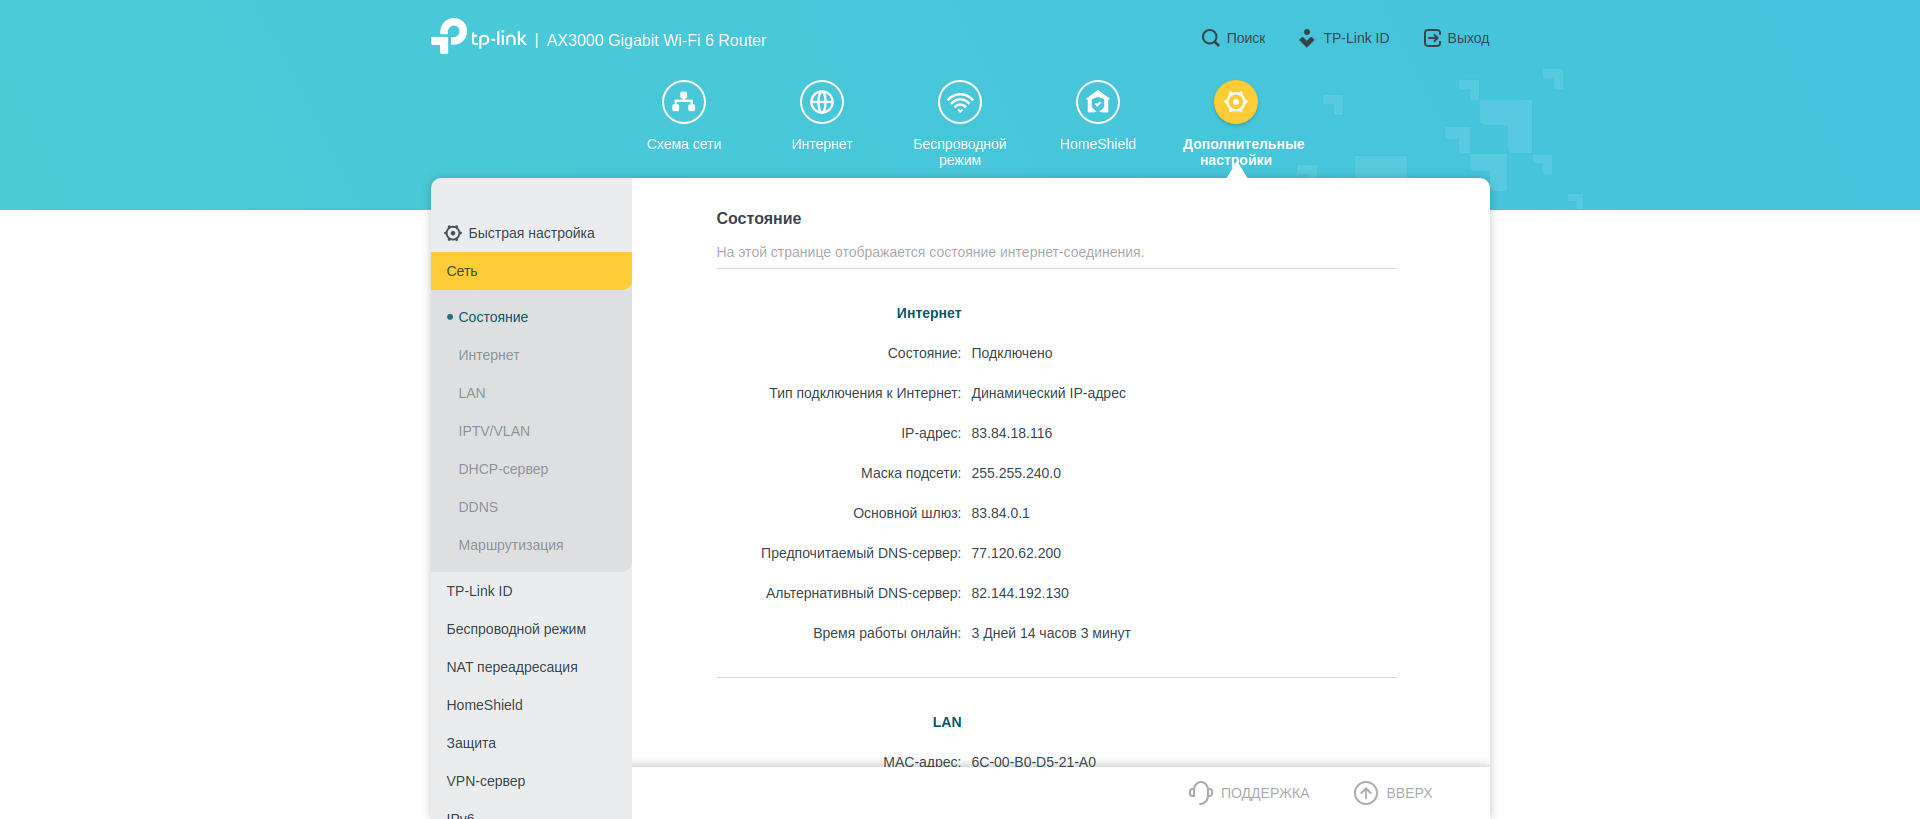Open LAN settings in the sidebar
1920x819 pixels.
(x=472, y=393)
